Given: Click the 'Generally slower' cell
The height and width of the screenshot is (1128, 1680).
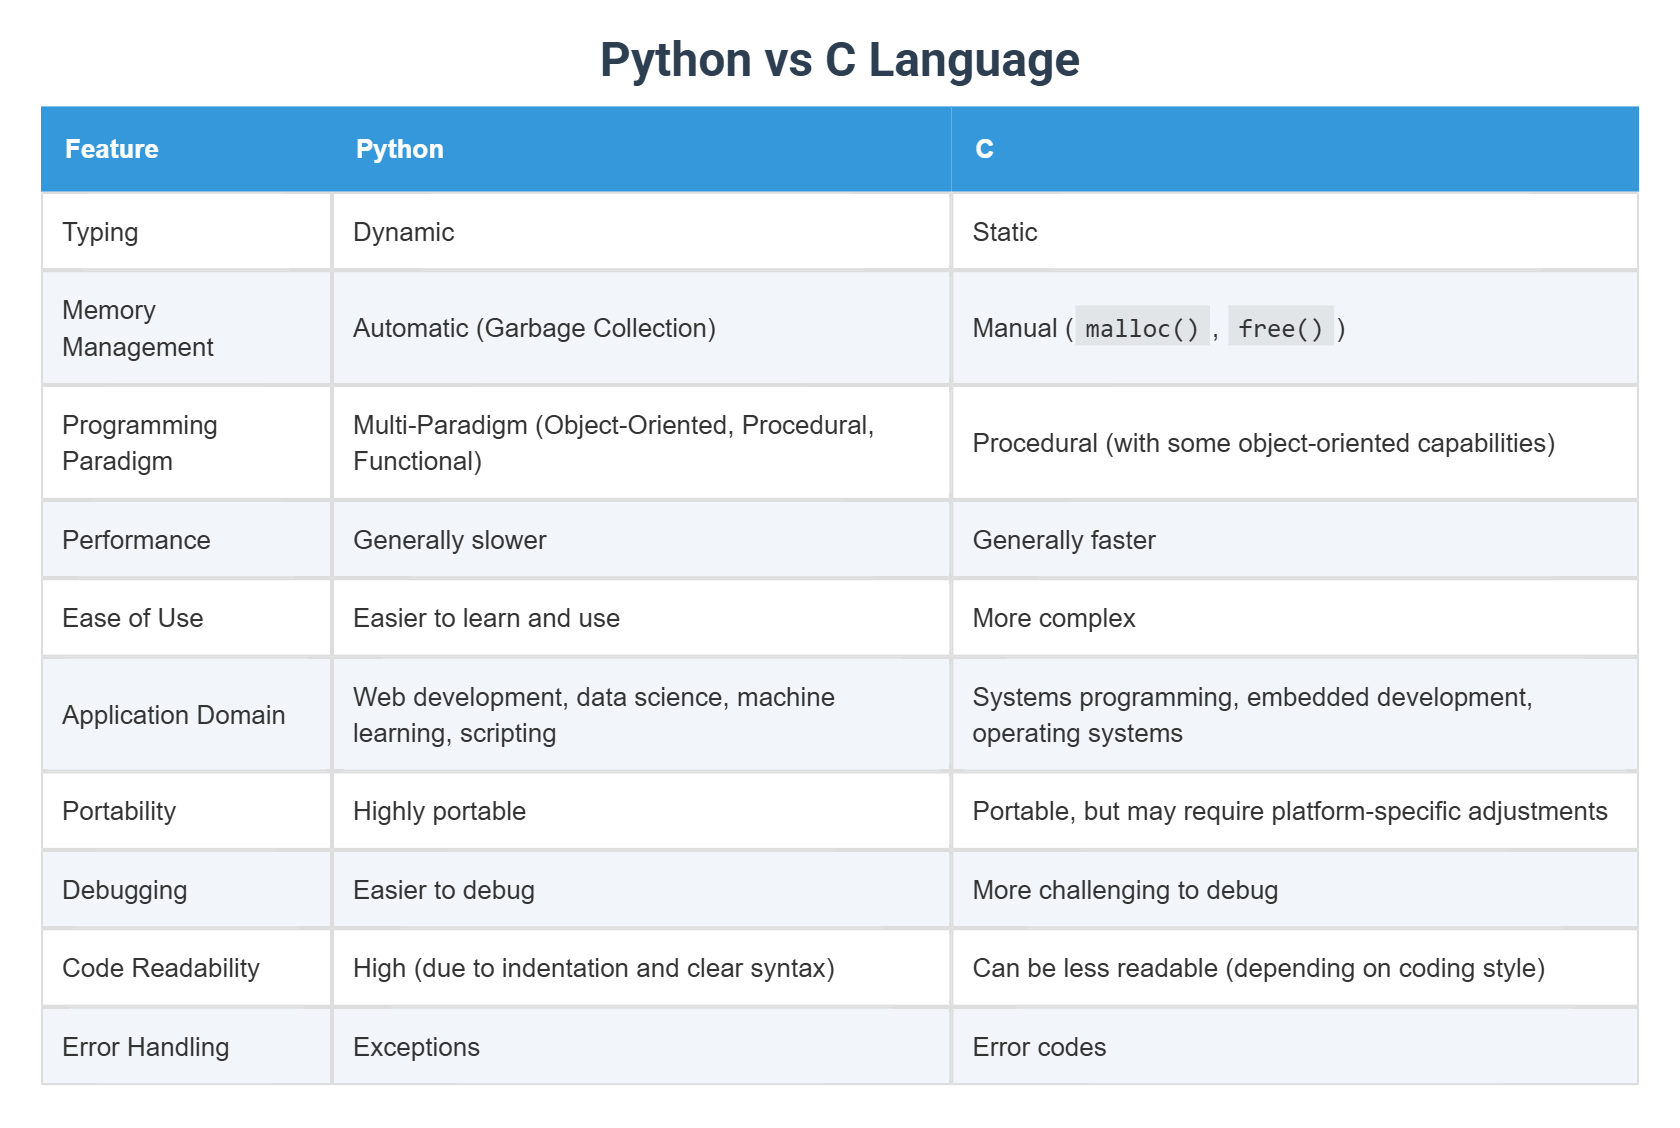Looking at the screenshot, I should pyautogui.click(x=641, y=540).
